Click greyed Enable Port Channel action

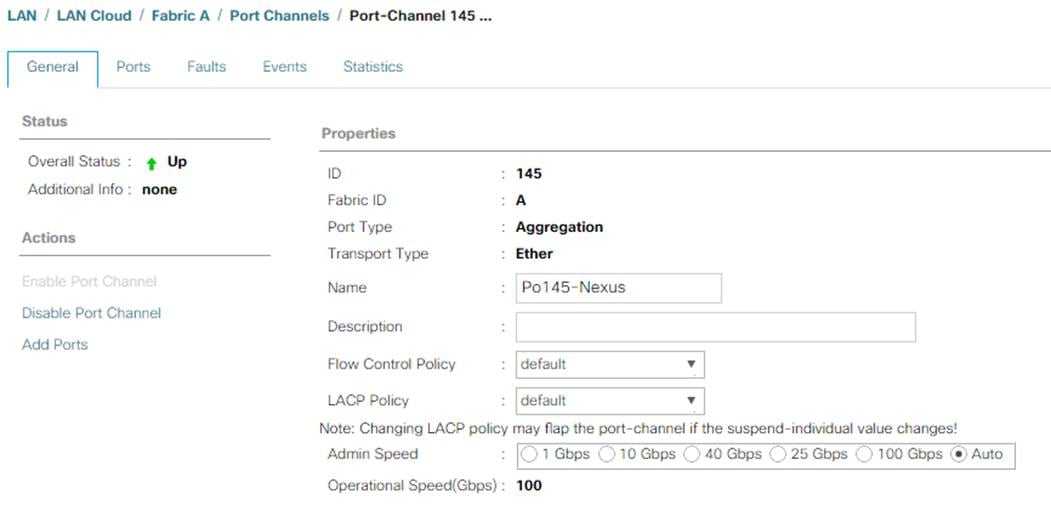[89, 281]
